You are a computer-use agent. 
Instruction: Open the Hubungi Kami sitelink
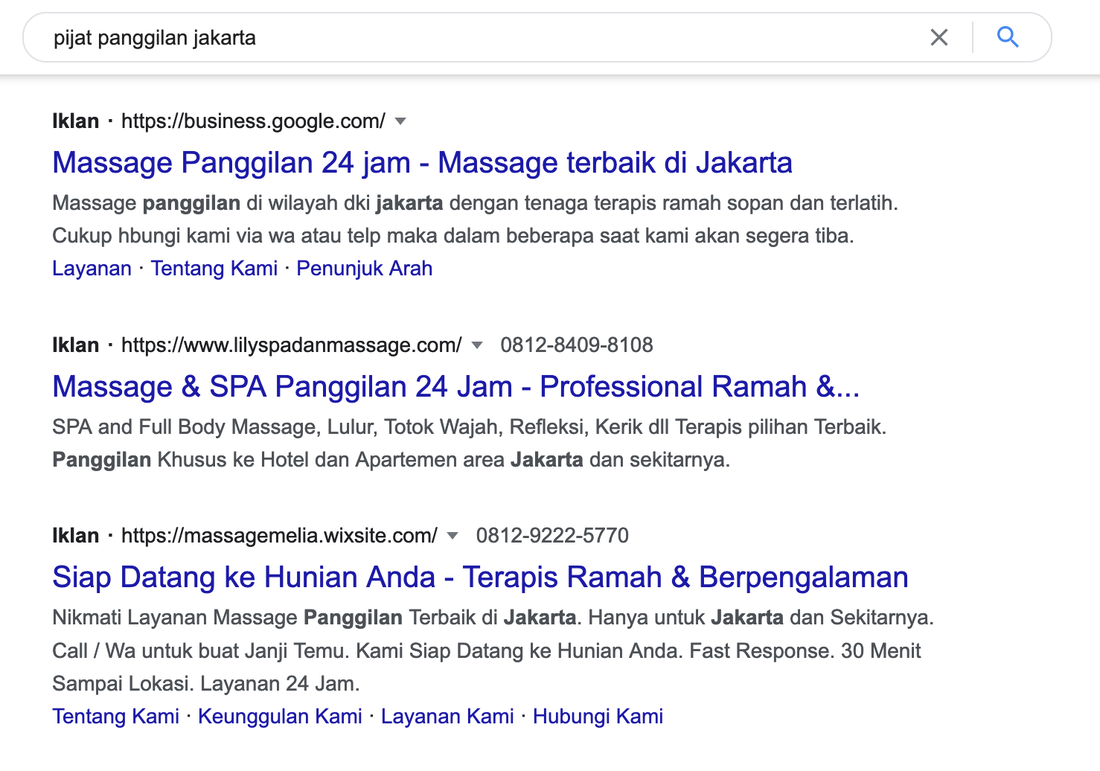[597, 716]
